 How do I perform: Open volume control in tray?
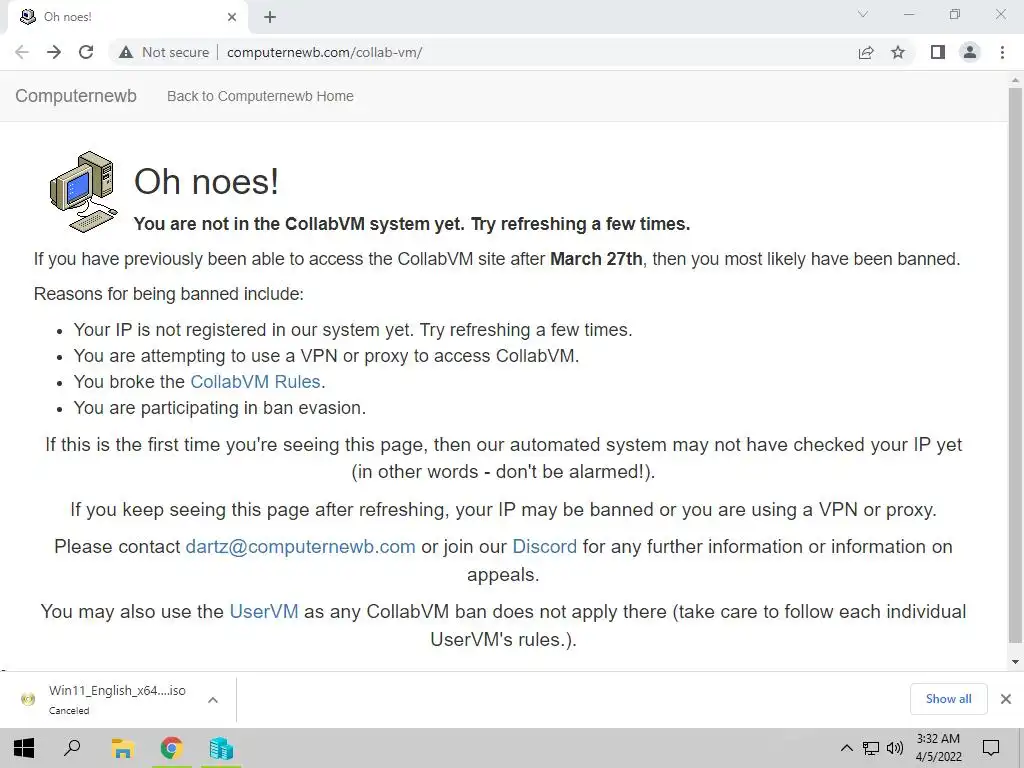pyautogui.click(x=895, y=748)
